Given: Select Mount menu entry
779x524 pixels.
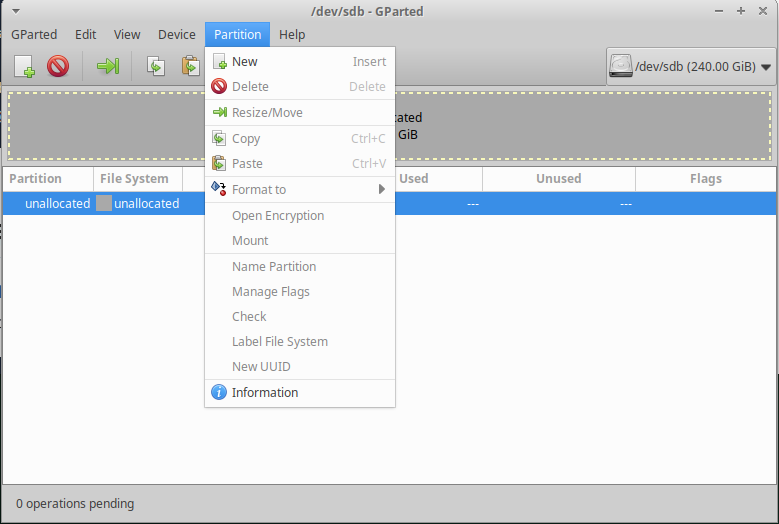Looking at the screenshot, I should (300, 240).
